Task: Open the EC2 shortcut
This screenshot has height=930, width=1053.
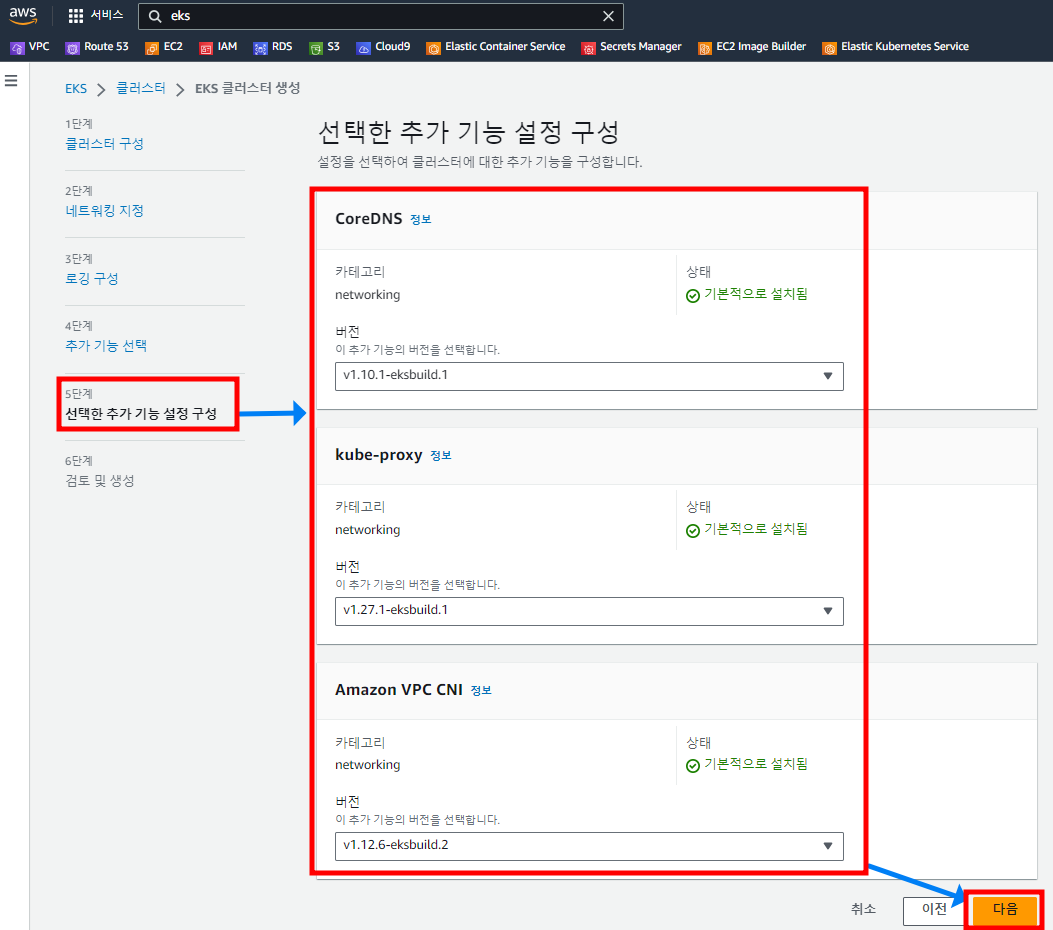Action: [164, 47]
